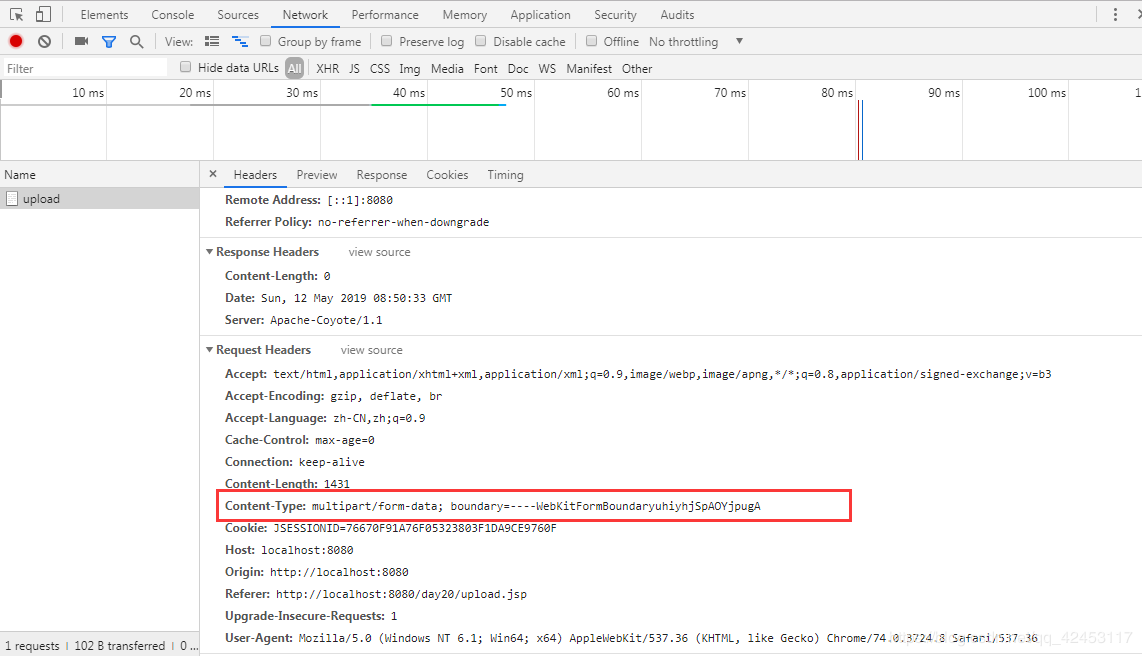The width and height of the screenshot is (1142, 656).
Task: Show the Response detail tab
Action: pos(382,175)
